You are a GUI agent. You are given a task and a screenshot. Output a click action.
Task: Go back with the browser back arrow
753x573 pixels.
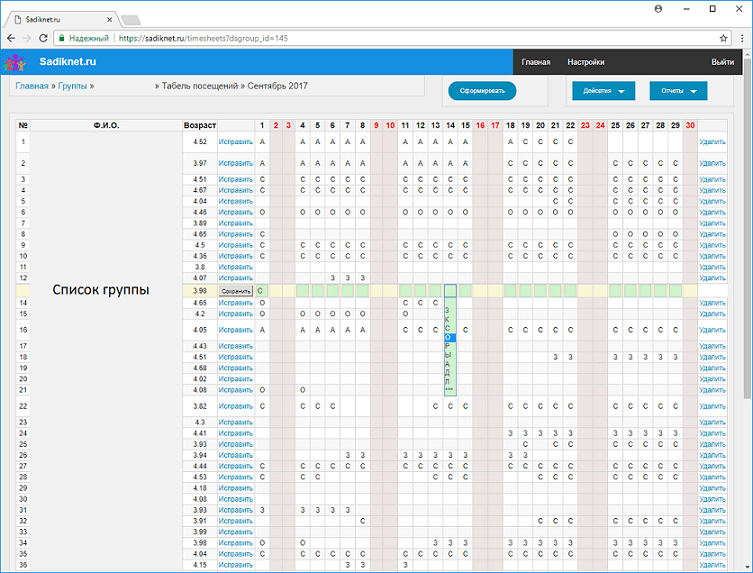point(11,38)
